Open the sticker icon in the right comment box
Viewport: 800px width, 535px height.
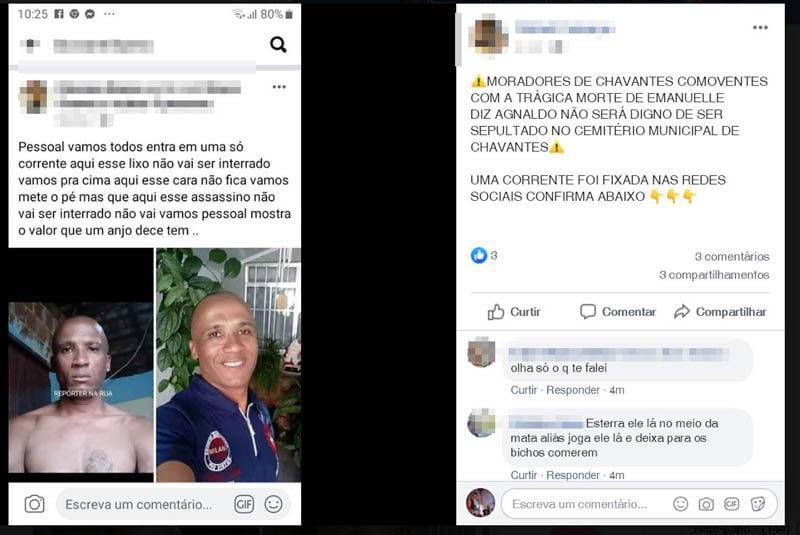pos(758,504)
